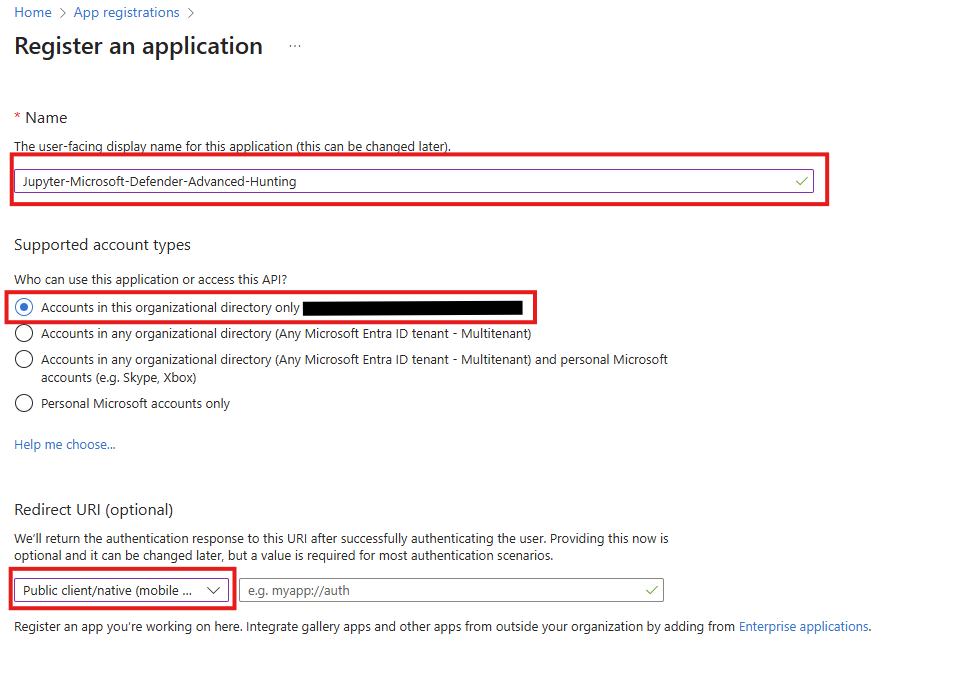Open the Help me choose link
This screenshot has width=956, height=688.
point(65,445)
